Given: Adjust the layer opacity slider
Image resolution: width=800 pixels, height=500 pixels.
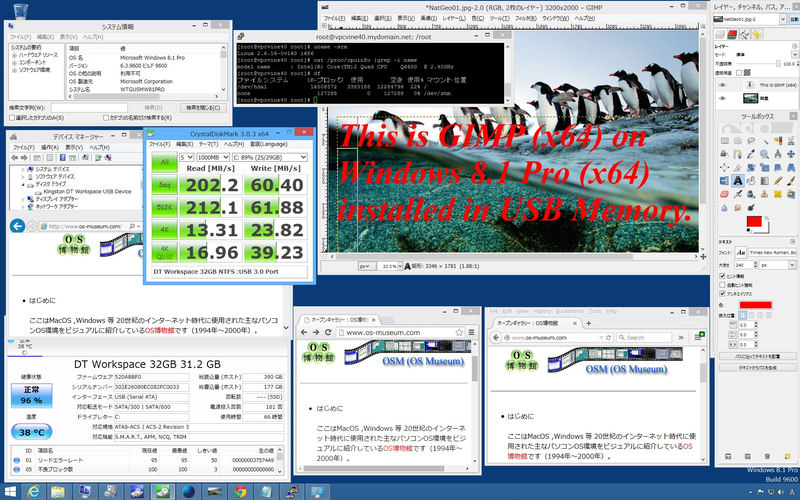Looking at the screenshot, I should pyautogui.click(x=760, y=63).
